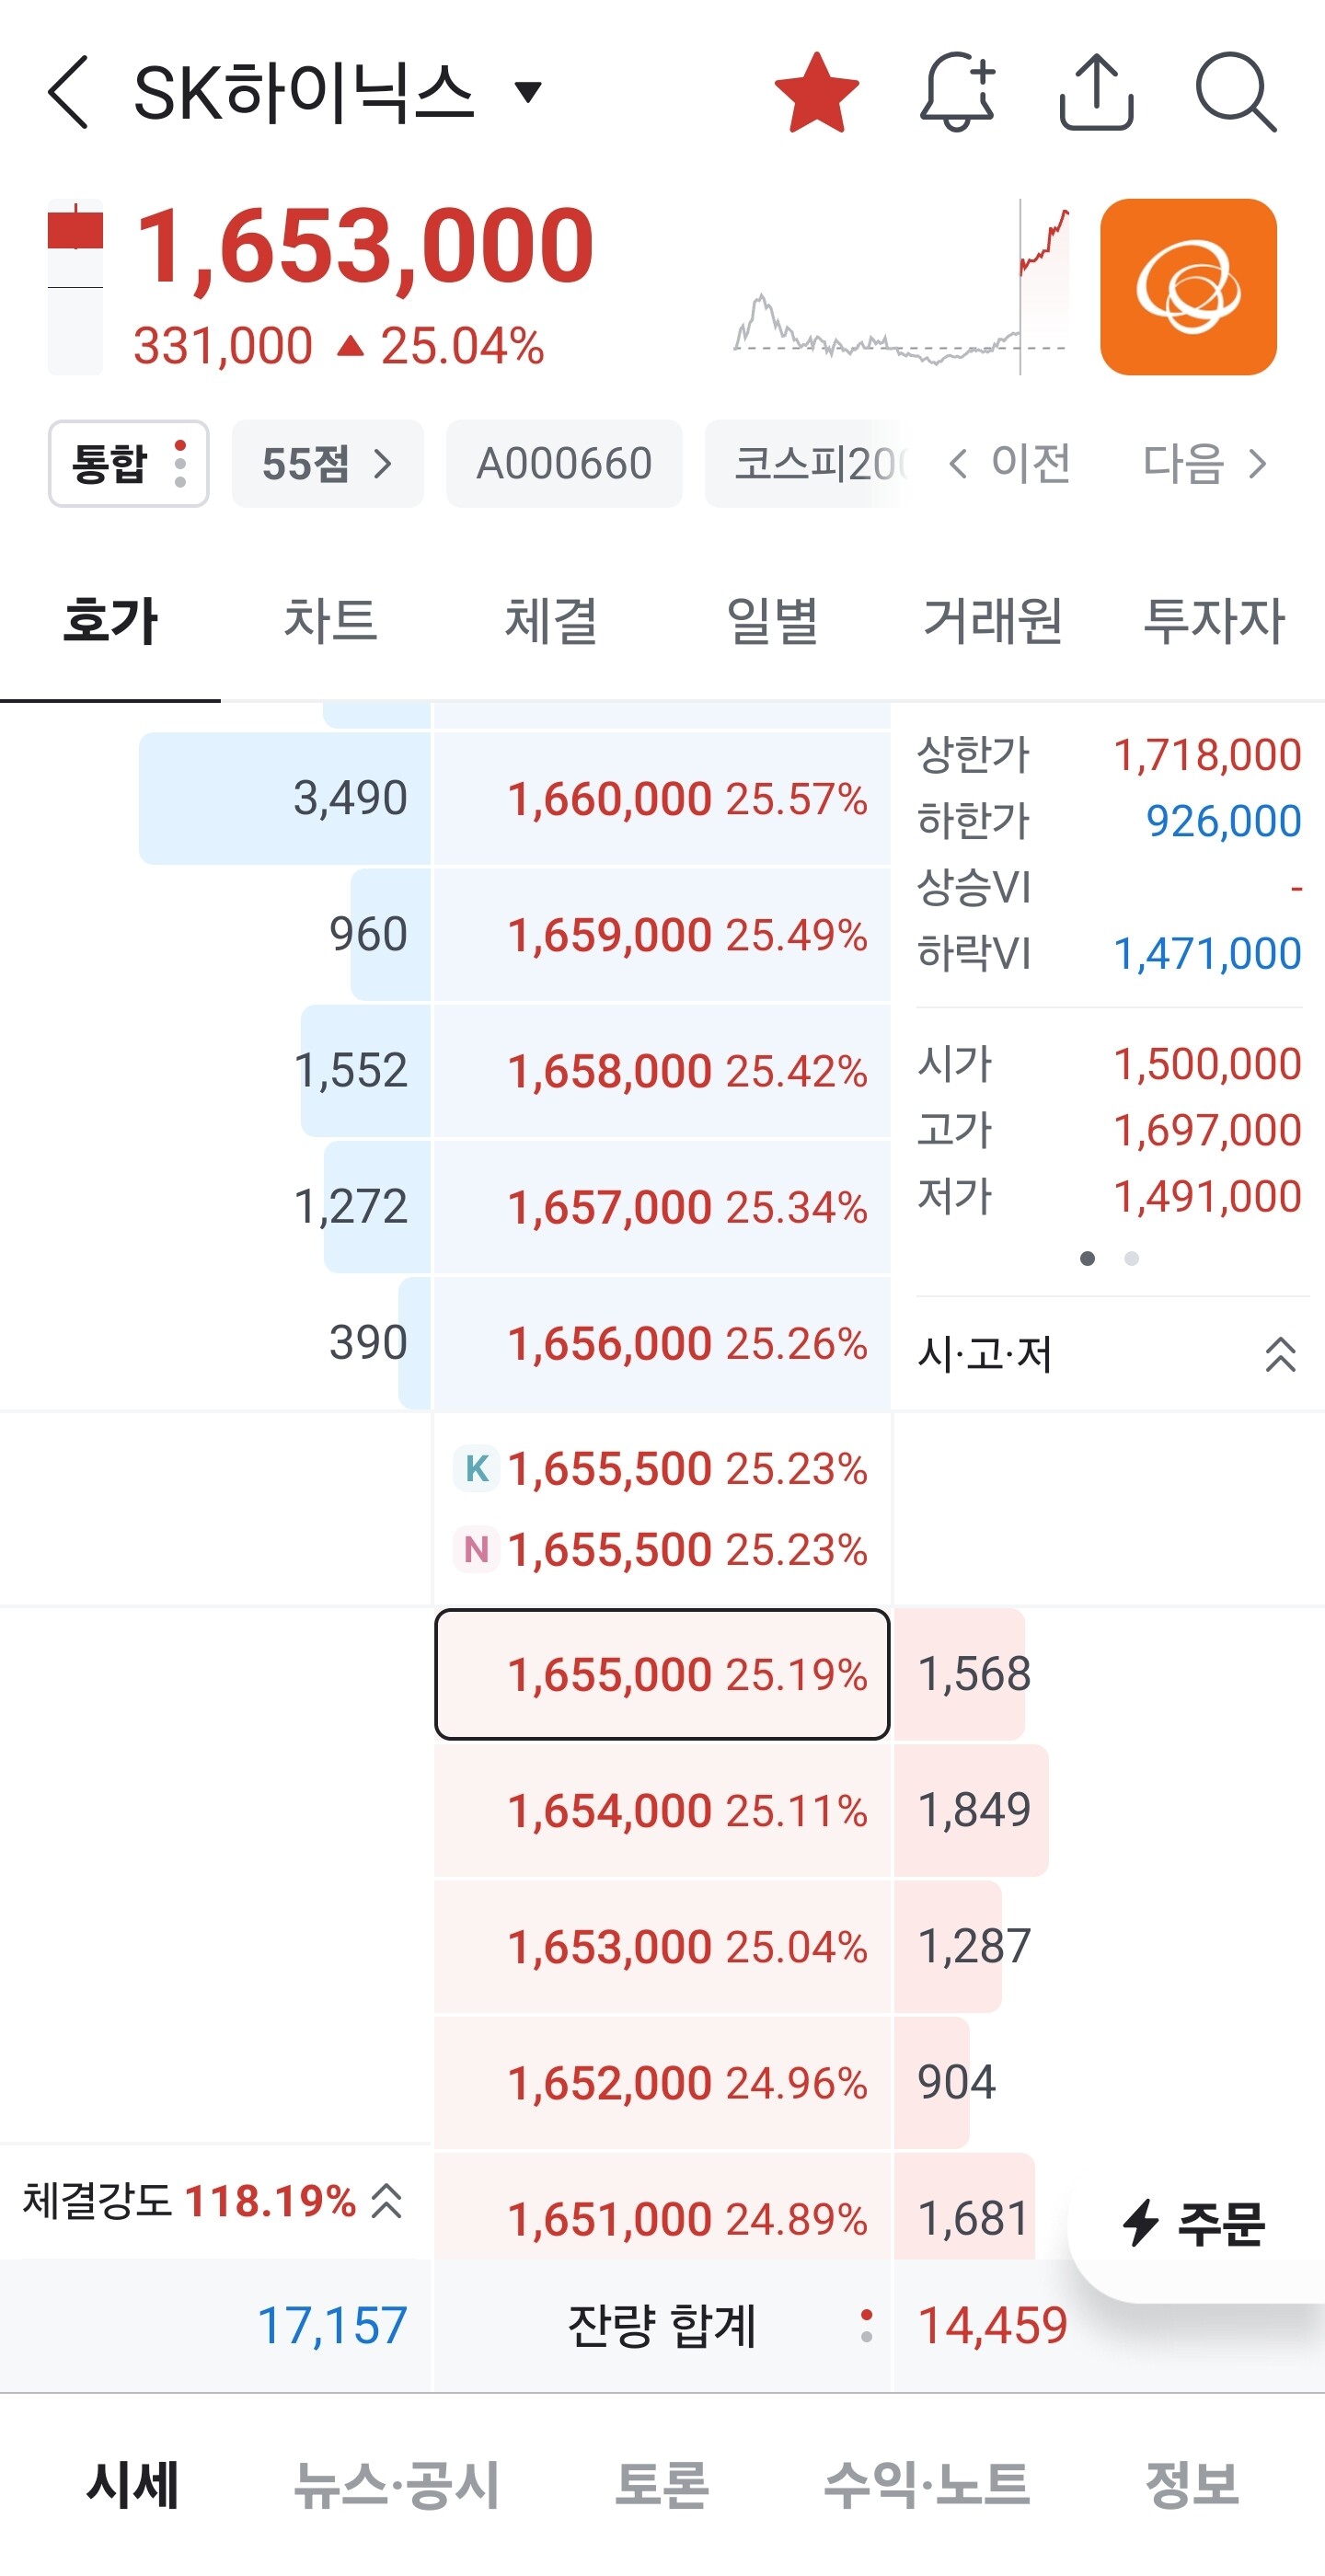
Task: Open the 뉴스·공시 bottom tab
Action: click(396, 2485)
